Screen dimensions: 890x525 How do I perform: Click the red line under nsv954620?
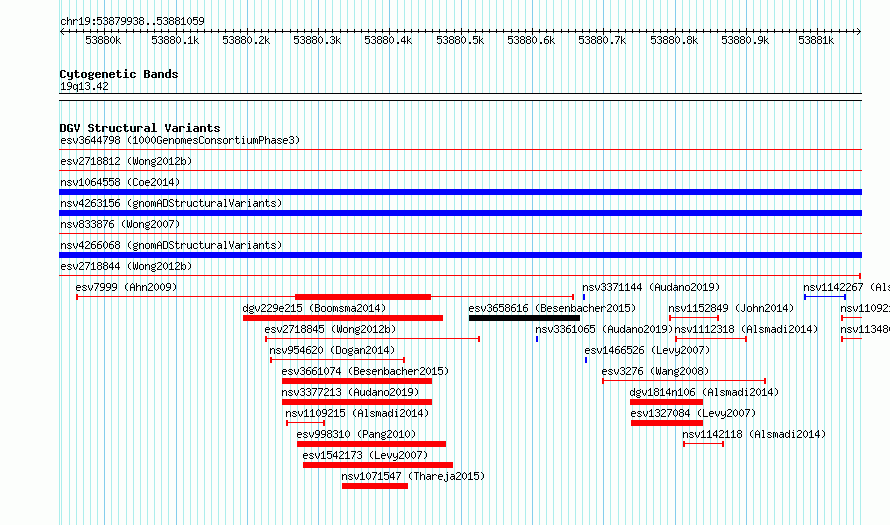point(337,360)
